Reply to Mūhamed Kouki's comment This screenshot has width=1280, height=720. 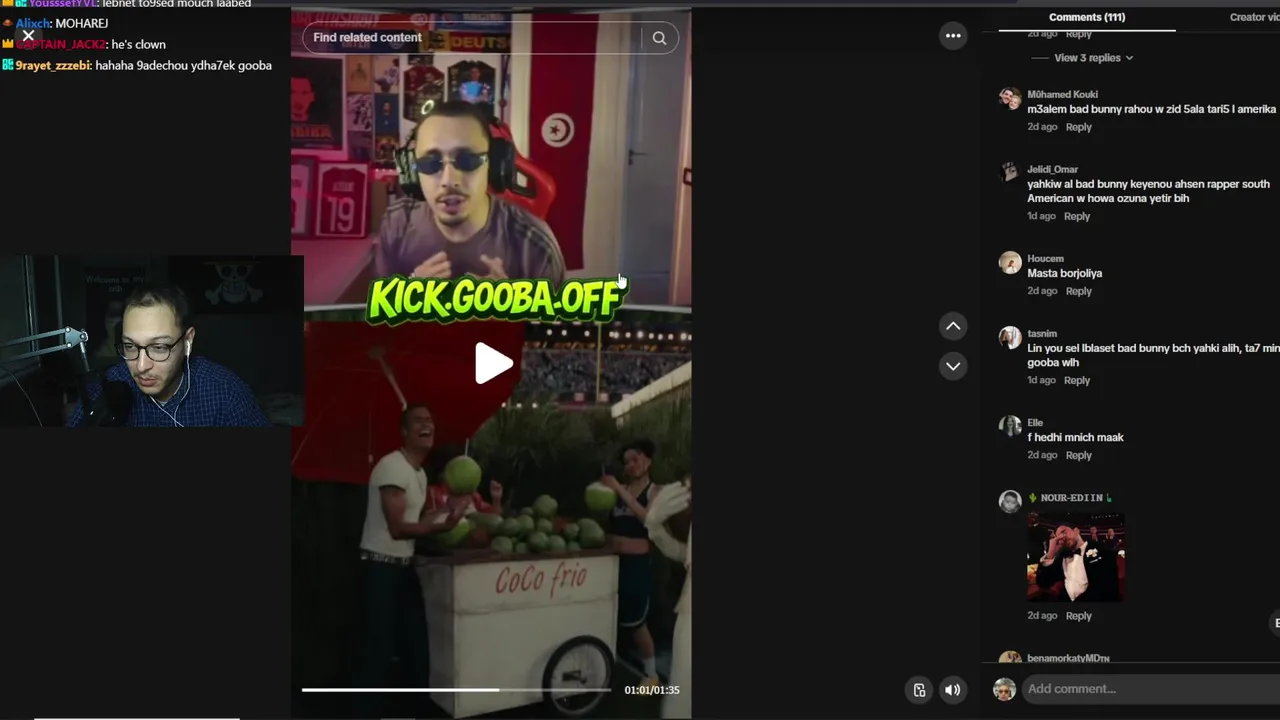pos(1078,127)
